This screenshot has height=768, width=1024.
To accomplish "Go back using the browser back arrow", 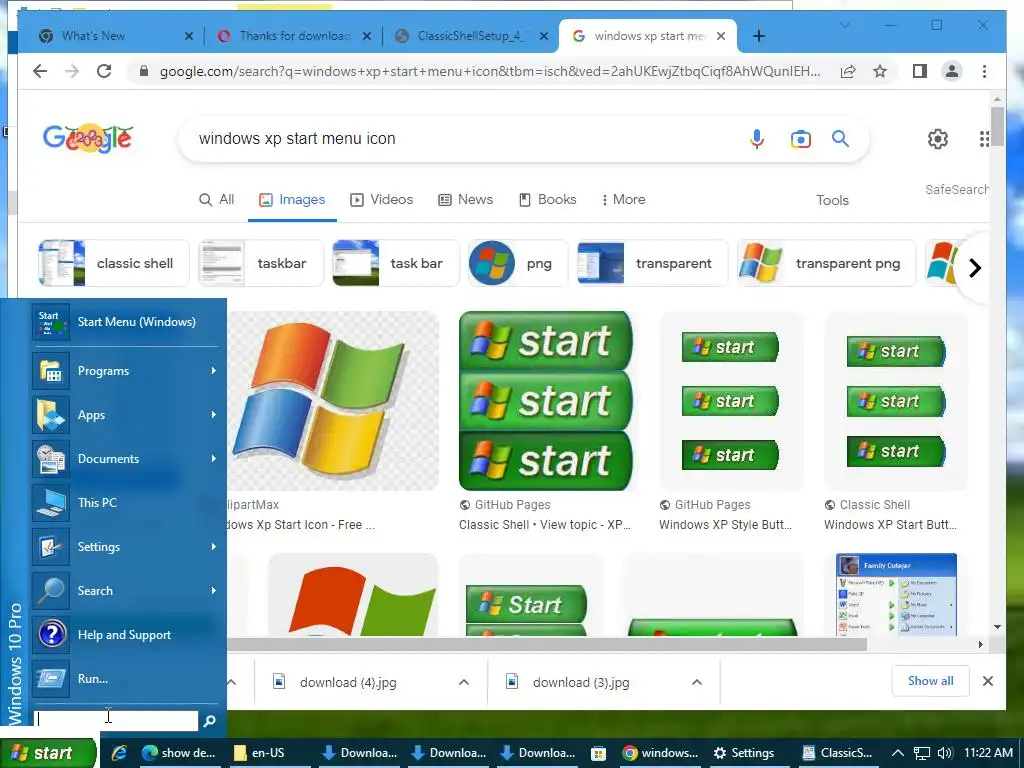I will point(40,71).
